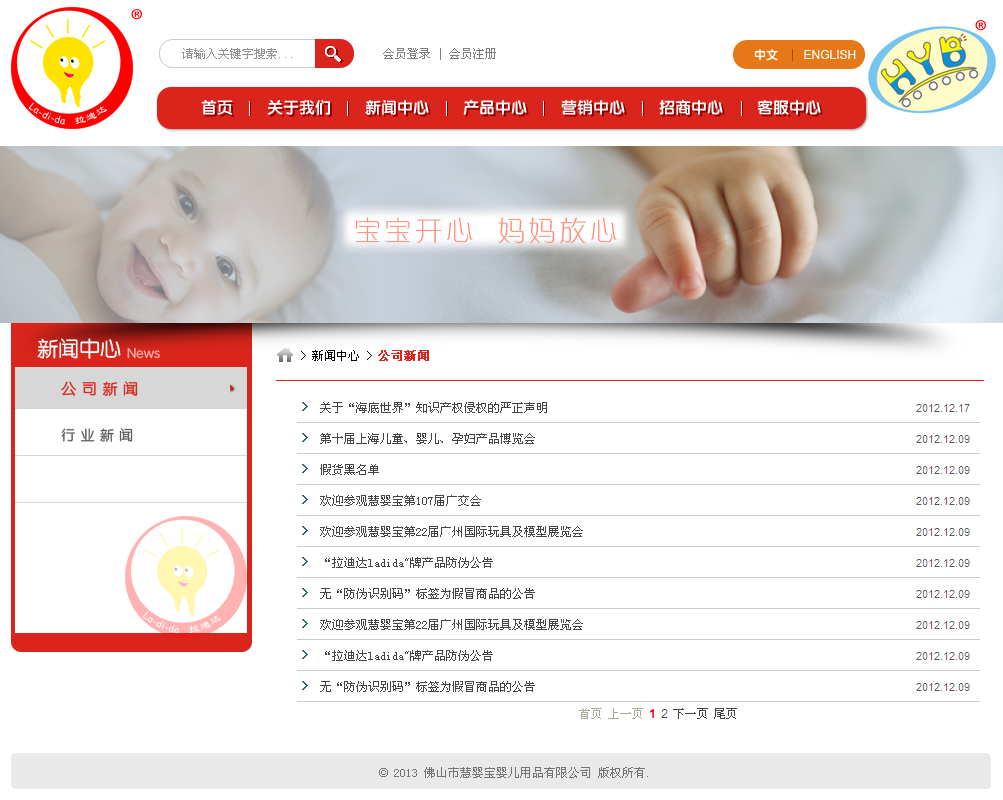Switch language to ENGLISH
The width and height of the screenshot is (1003, 800).
829,55
